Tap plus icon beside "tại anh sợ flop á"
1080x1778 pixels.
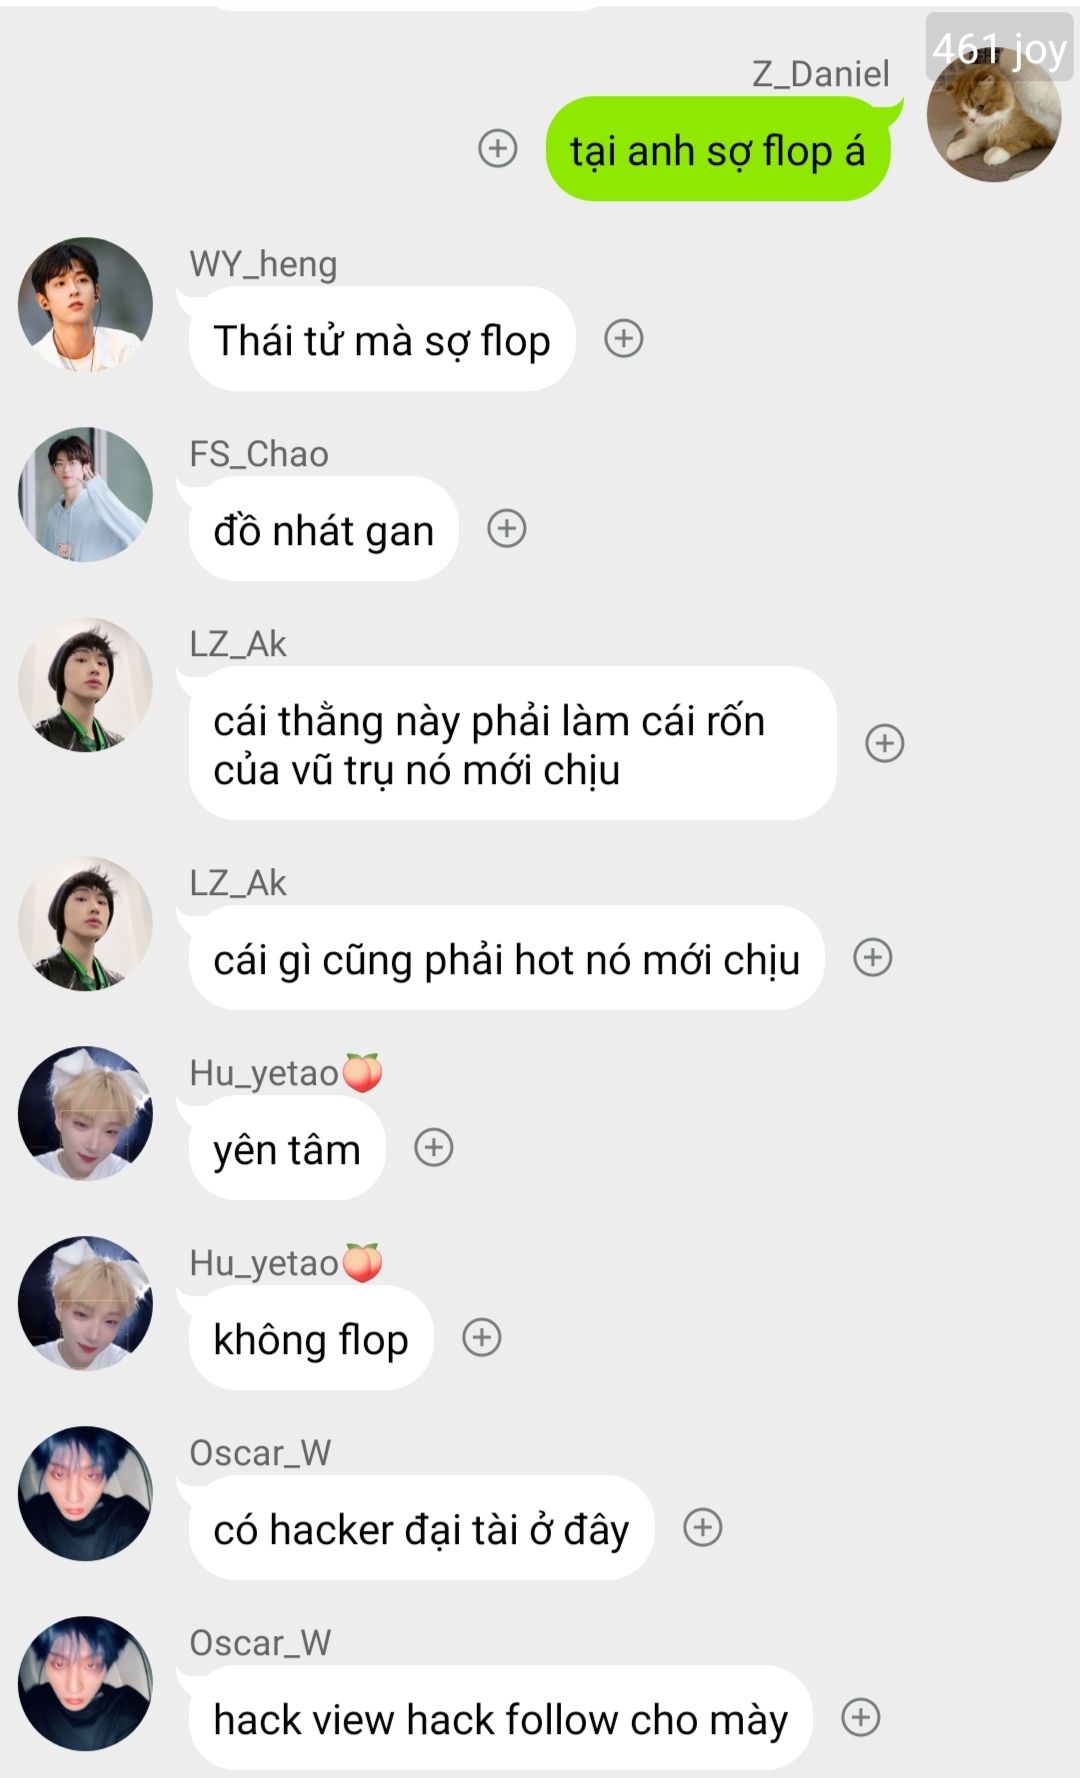click(x=498, y=148)
